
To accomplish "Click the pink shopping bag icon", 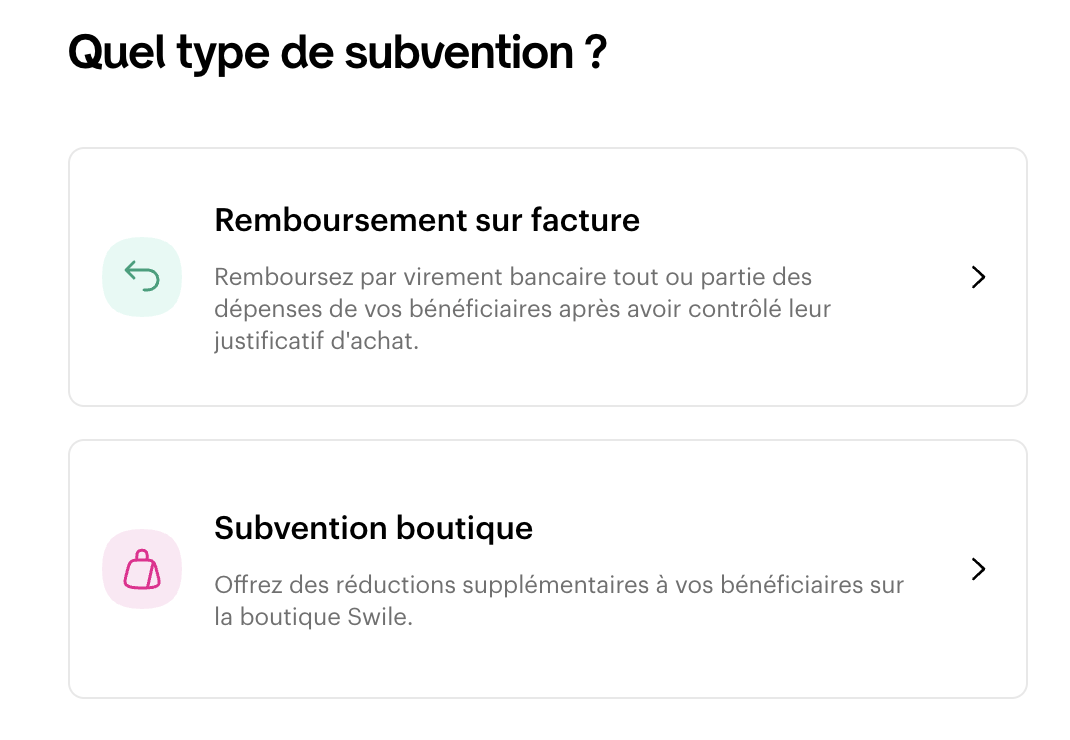I will 142,569.
